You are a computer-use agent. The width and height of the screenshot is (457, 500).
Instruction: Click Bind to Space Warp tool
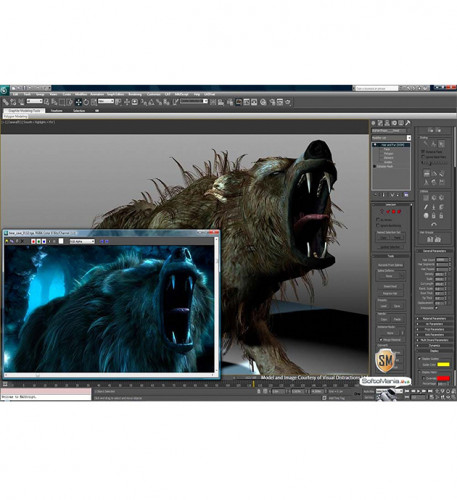click(21, 102)
